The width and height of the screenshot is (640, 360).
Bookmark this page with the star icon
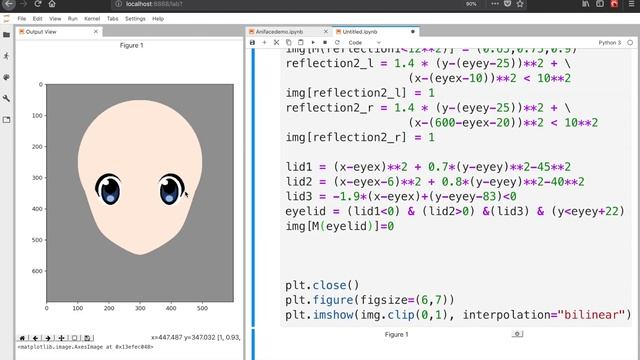[520, 4]
